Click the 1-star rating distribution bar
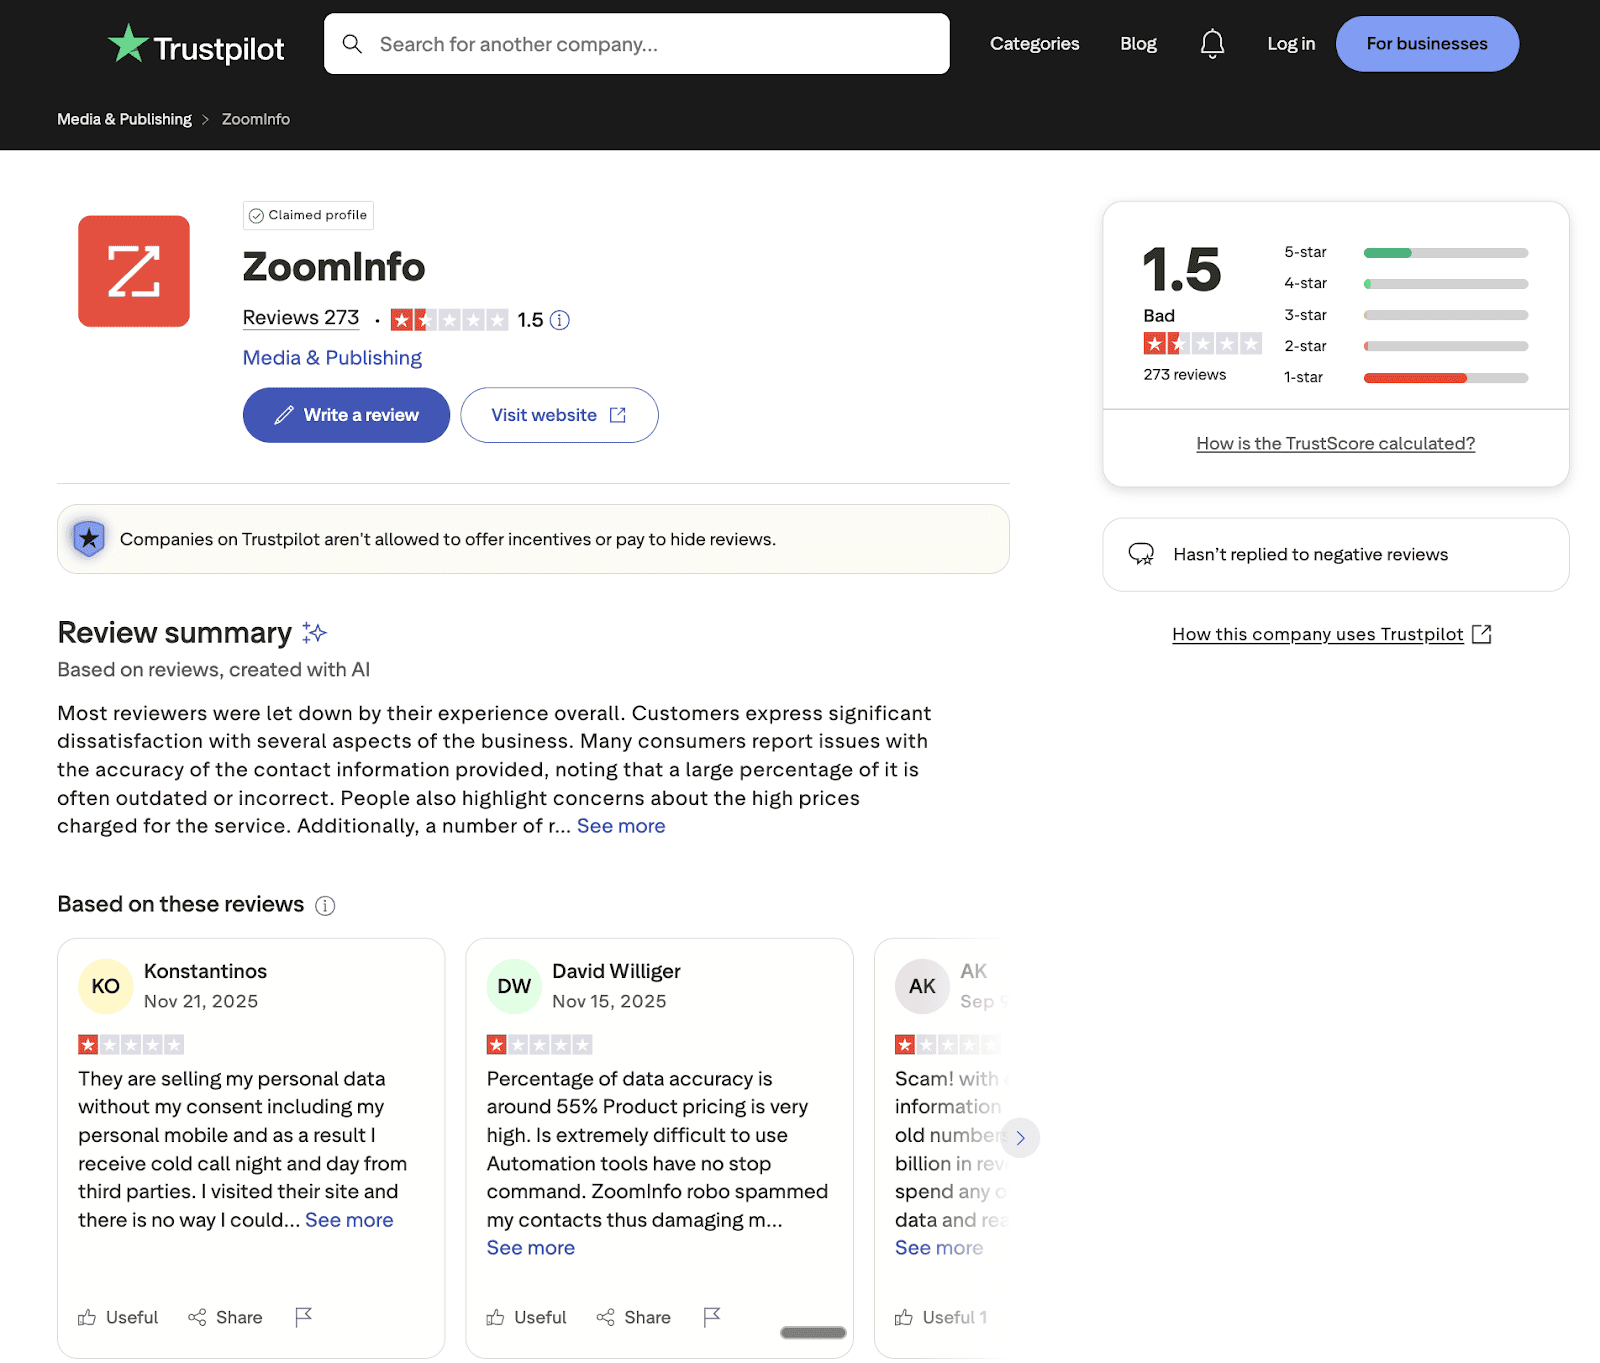The height and width of the screenshot is (1363, 1600). 1445,378
